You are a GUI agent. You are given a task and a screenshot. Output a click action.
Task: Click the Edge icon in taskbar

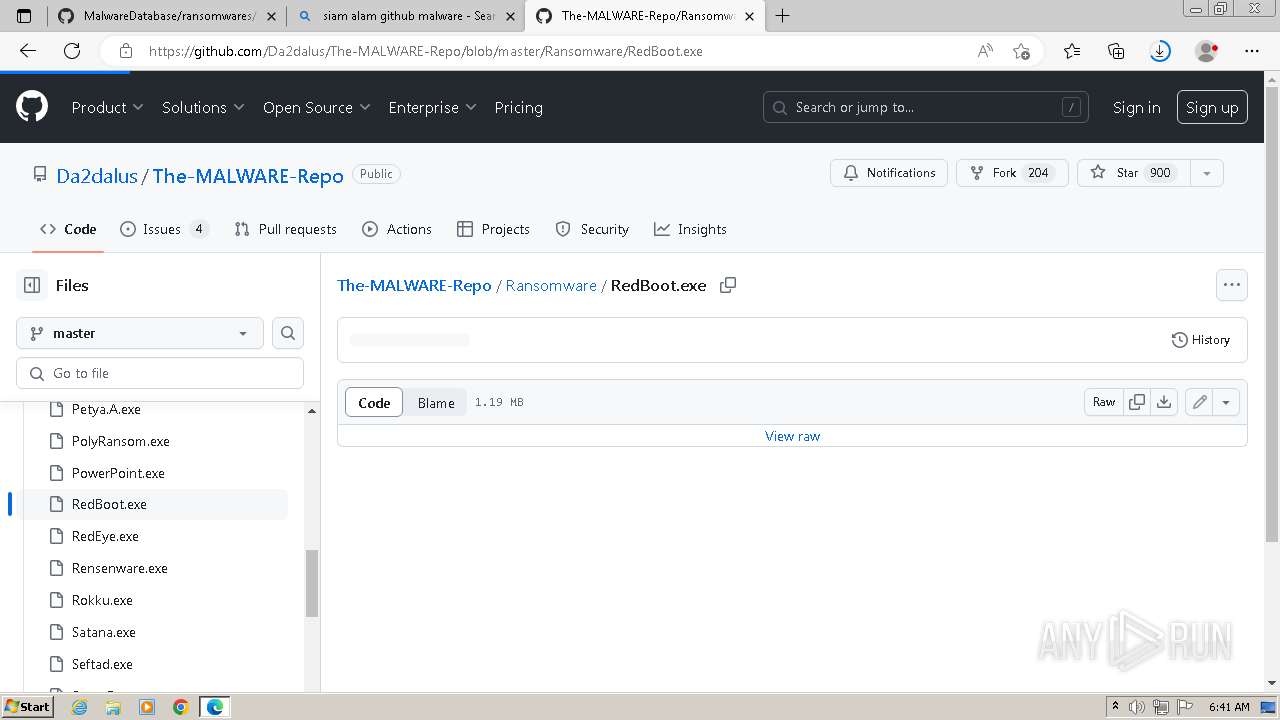pos(214,707)
